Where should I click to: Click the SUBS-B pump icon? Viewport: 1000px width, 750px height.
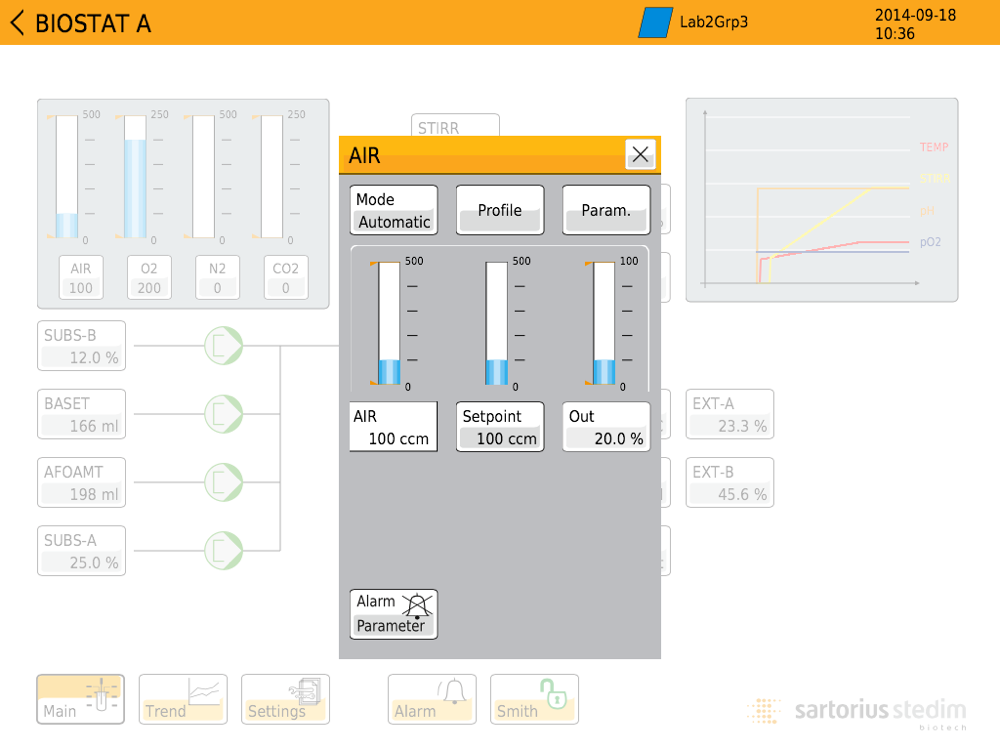coord(223,345)
